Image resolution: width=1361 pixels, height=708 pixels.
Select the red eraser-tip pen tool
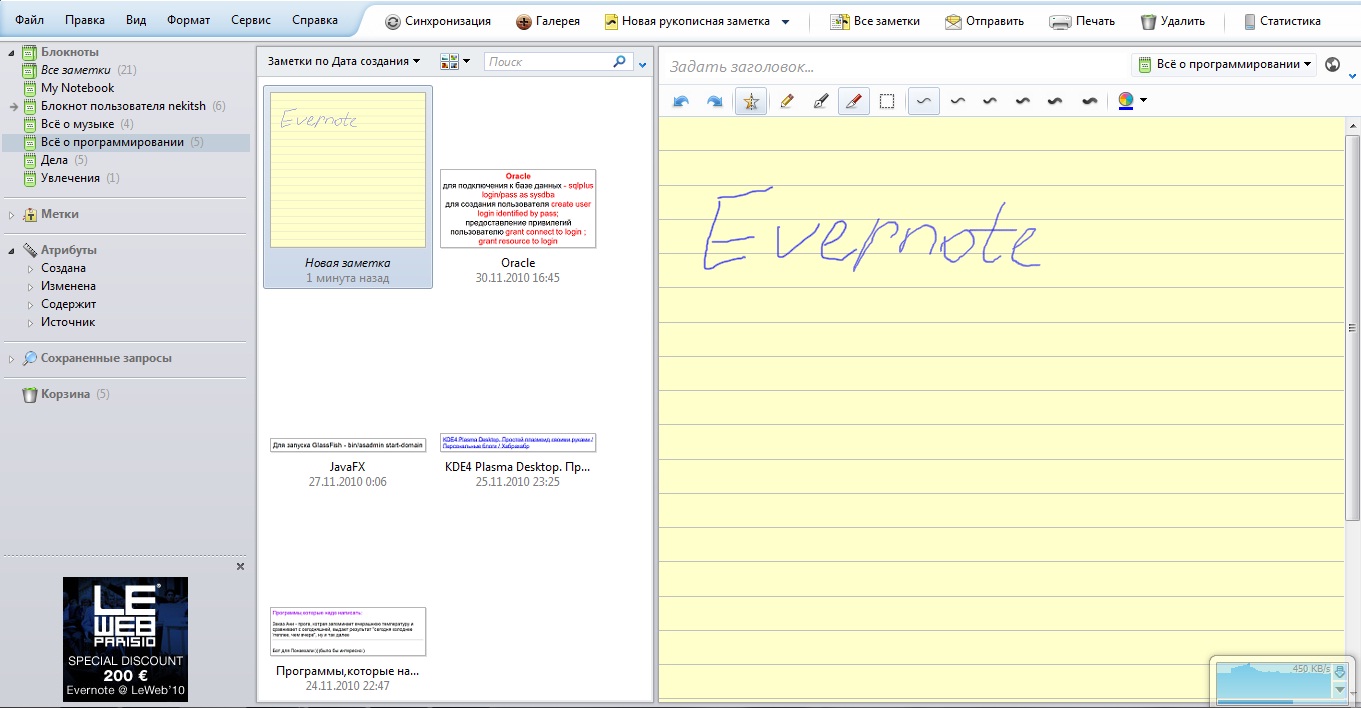click(853, 101)
